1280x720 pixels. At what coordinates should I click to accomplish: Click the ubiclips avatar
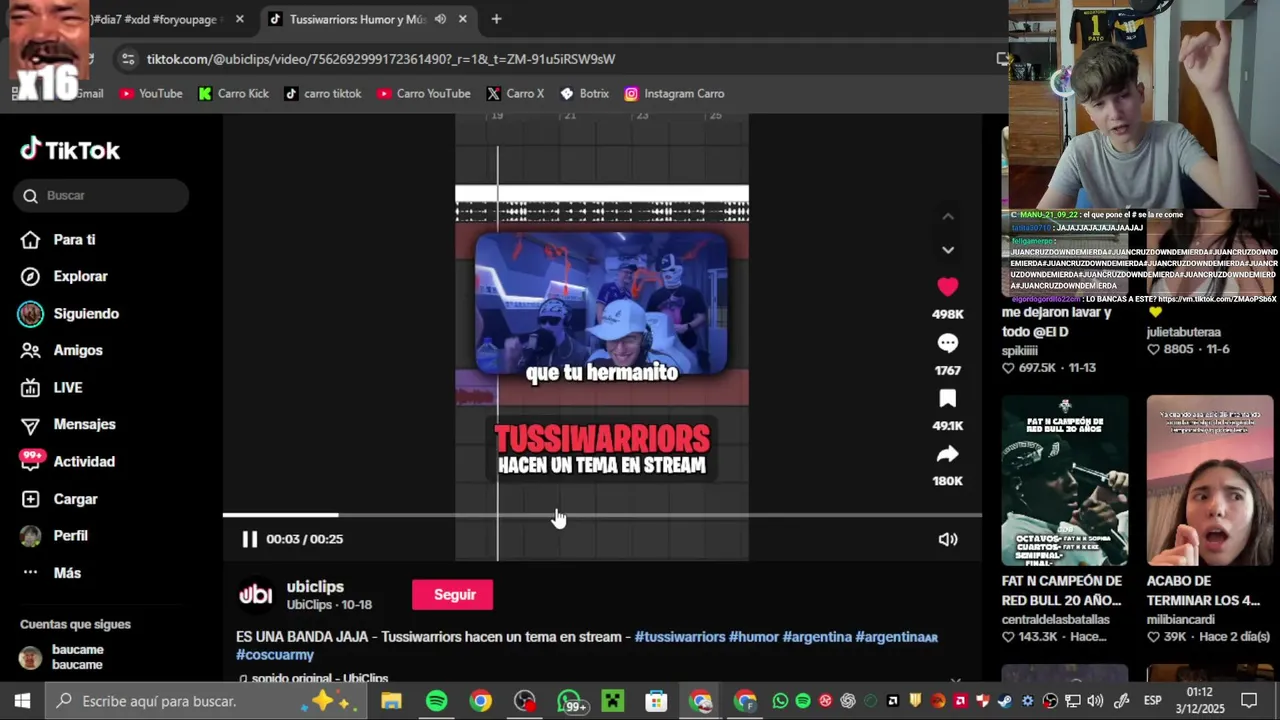[255, 595]
